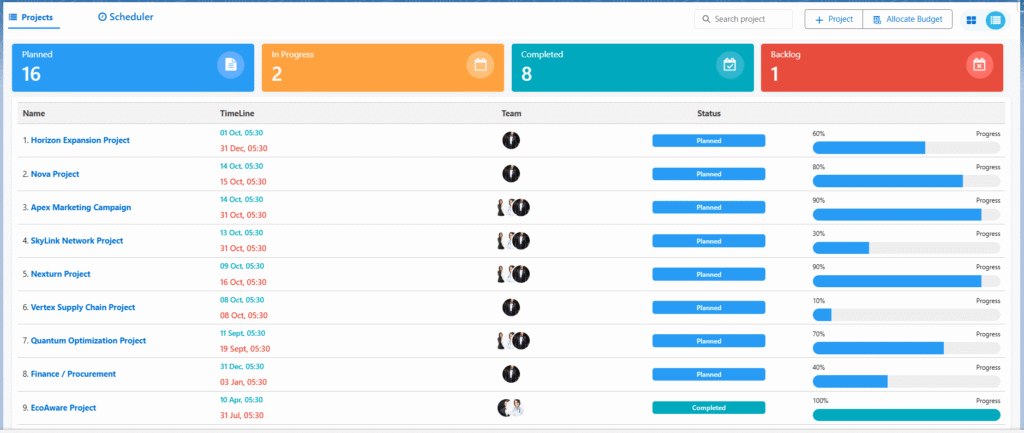The height and width of the screenshot is (433, 1024).
Task: Open Allocate Budget
Action: [906, 20]
